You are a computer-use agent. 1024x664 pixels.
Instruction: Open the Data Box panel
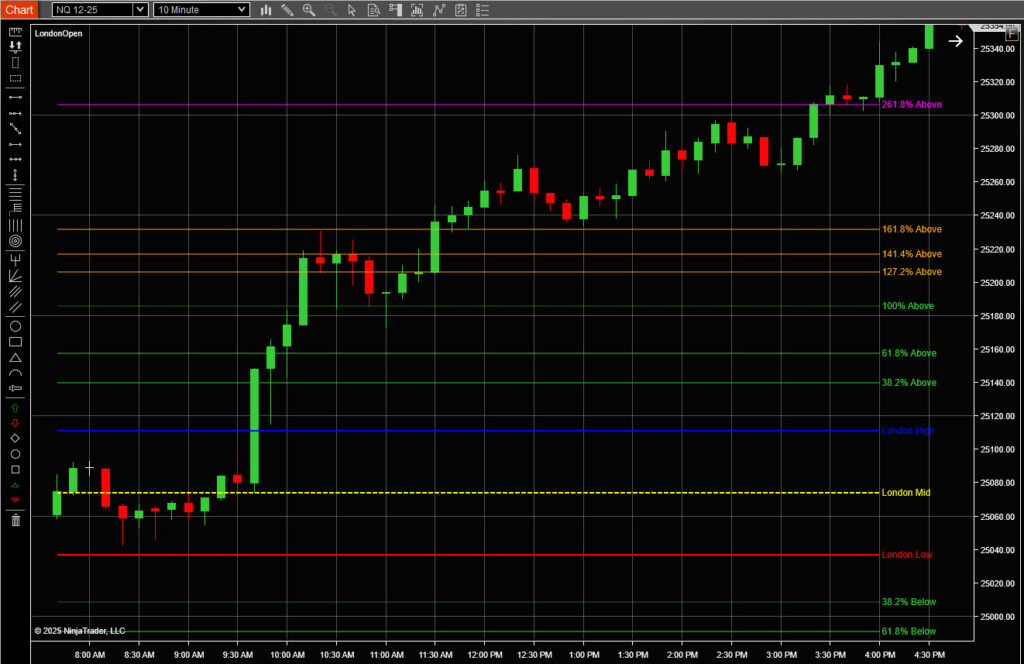(x=374, y=10)
